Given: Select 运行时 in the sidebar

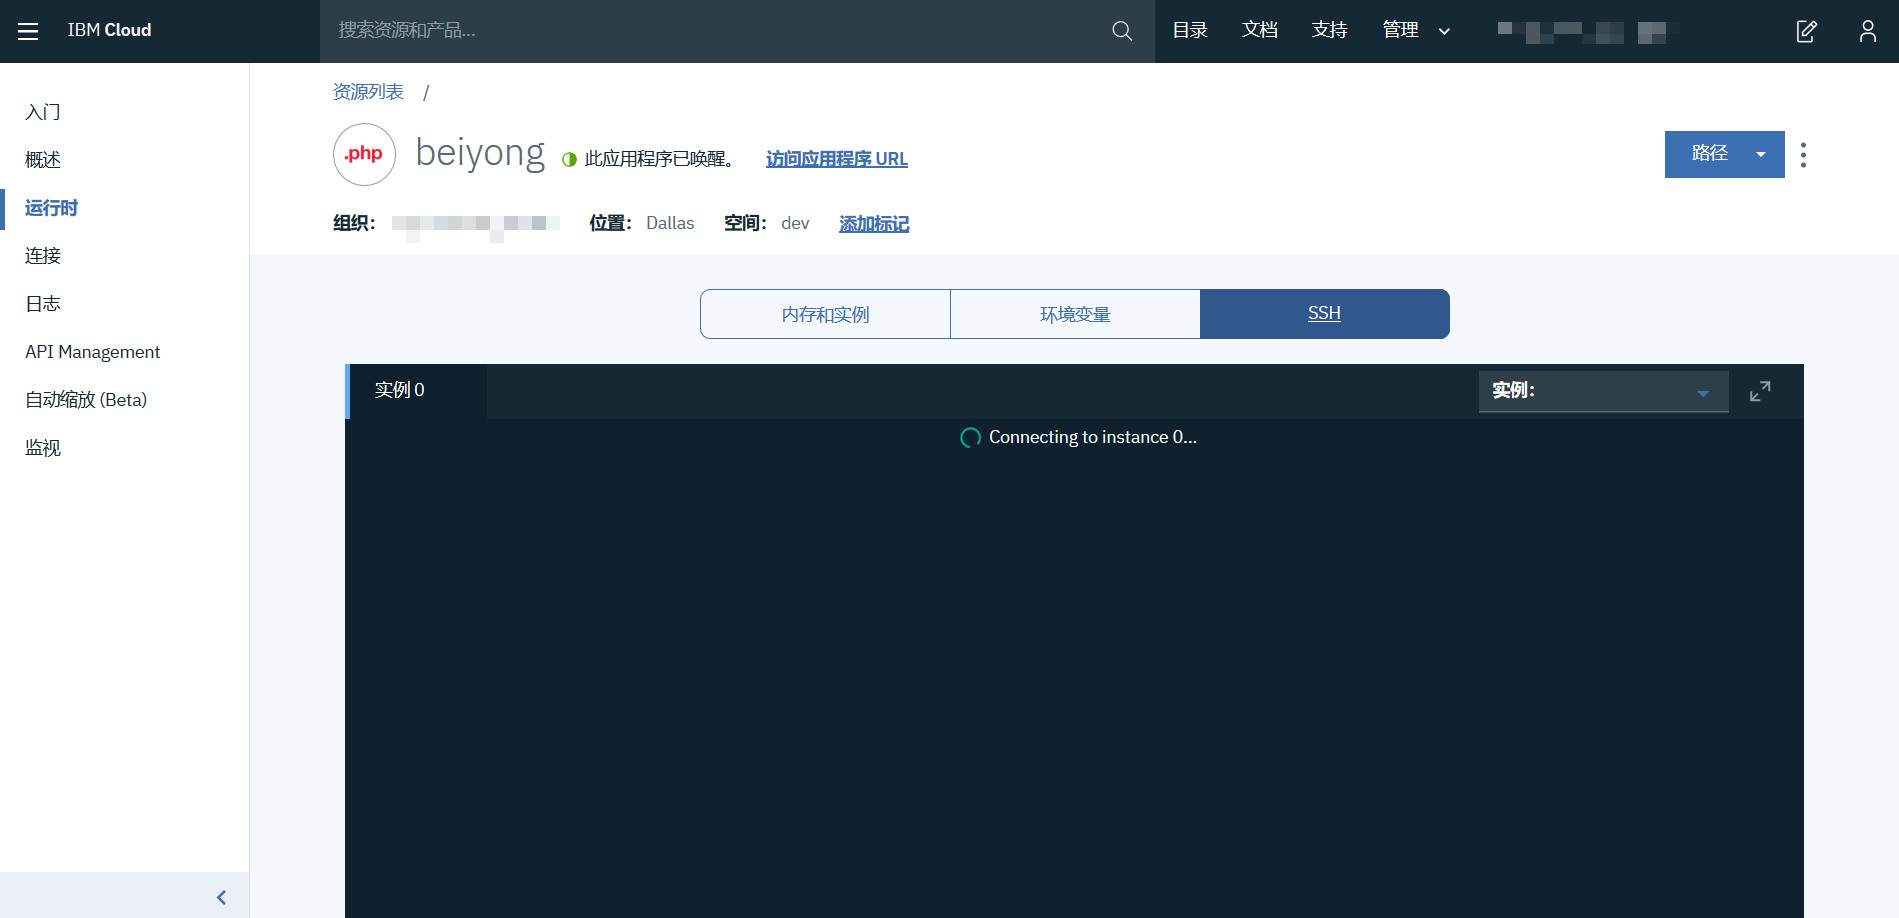Looking at the screenshot, I should coord(51,208).
